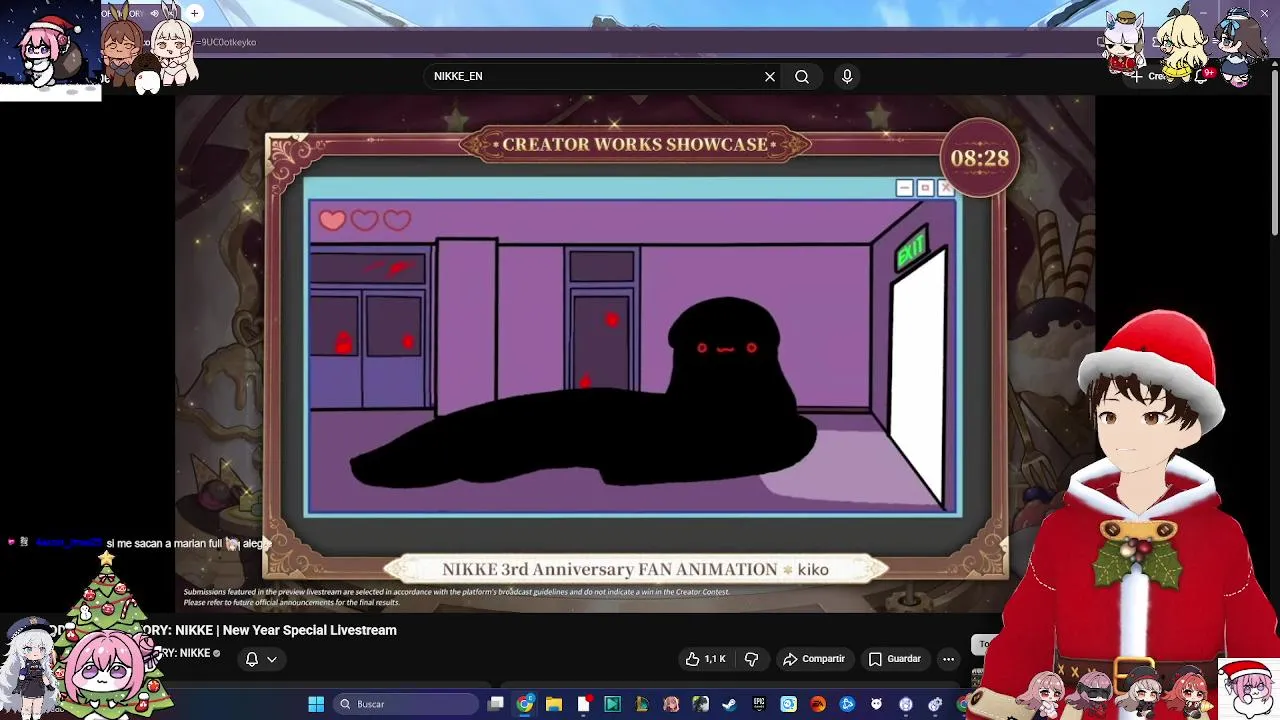This screenshot has width=1280, height=720.
Task: Dislike the video with thumbs-down icon
Action: 752,659
